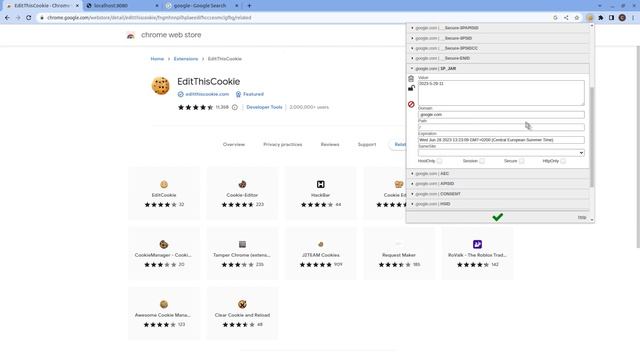Click the Google icon in address bar
Screen dimensions: 640x360
tap(555, 18)
